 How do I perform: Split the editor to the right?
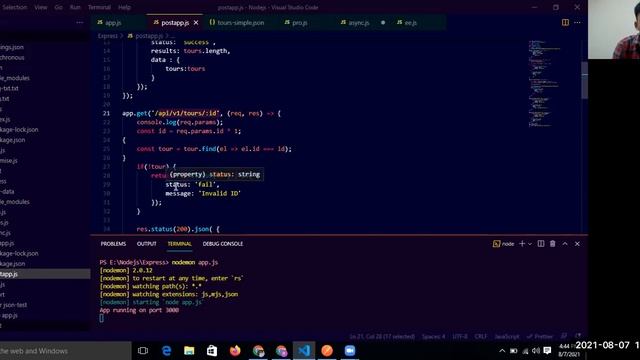(x=565, y=22)
